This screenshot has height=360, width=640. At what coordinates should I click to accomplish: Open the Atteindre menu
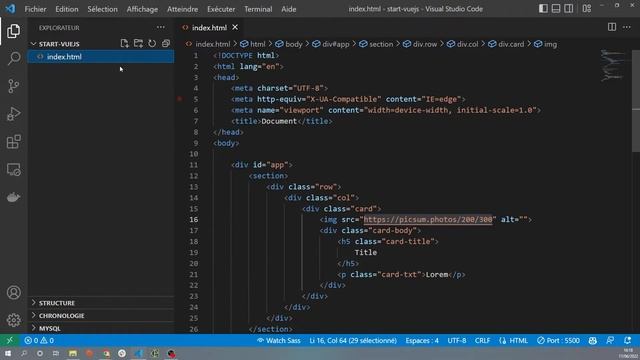[x=182, y=9]
